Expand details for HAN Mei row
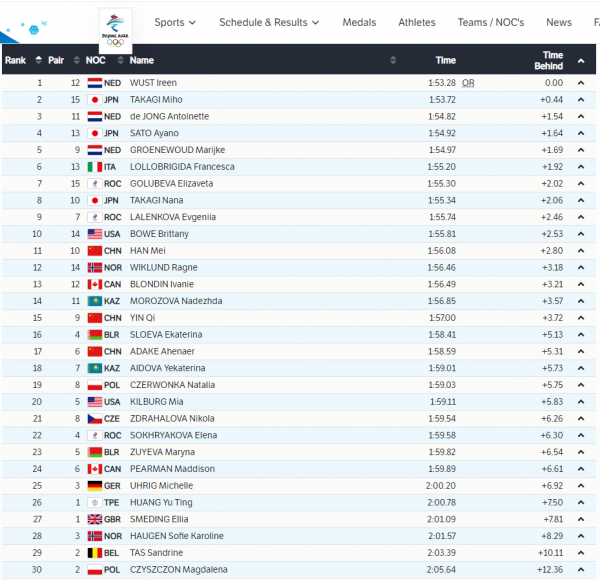The height and width of the screenshot is (581, 600). coord(581,251)
